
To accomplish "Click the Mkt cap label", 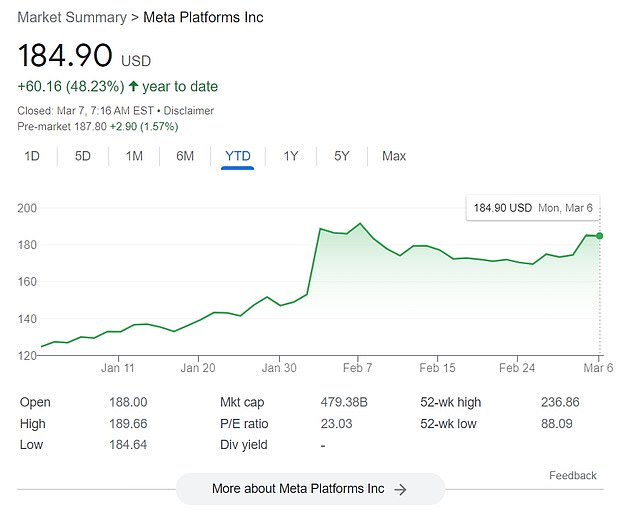I will click(x=242, y=402).
